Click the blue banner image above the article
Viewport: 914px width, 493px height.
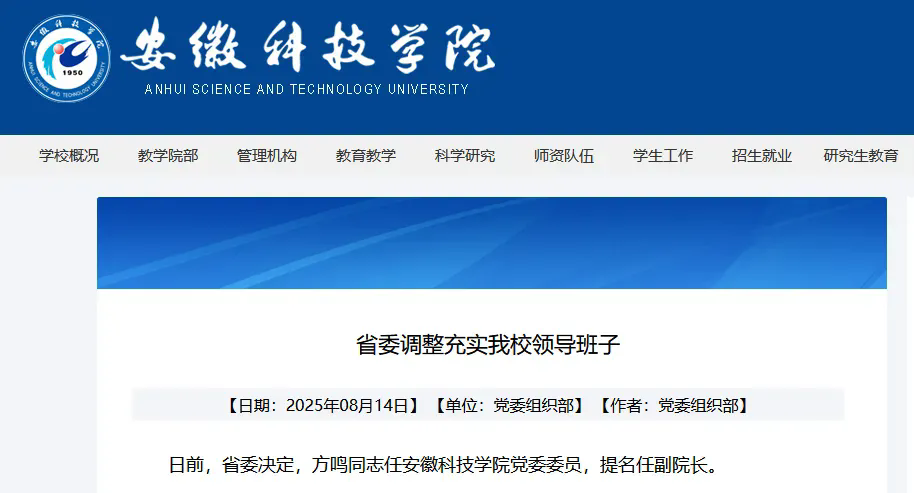(491, 243)
